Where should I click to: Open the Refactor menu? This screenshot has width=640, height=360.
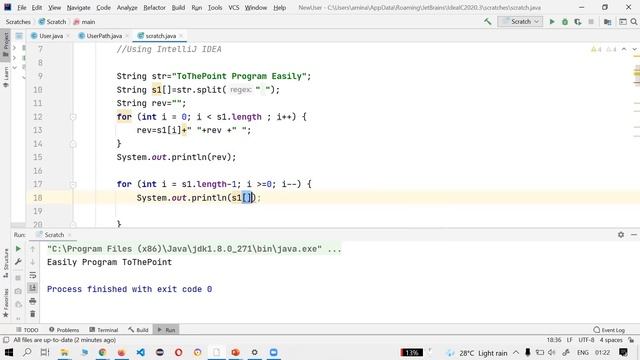tap(154, 7)
